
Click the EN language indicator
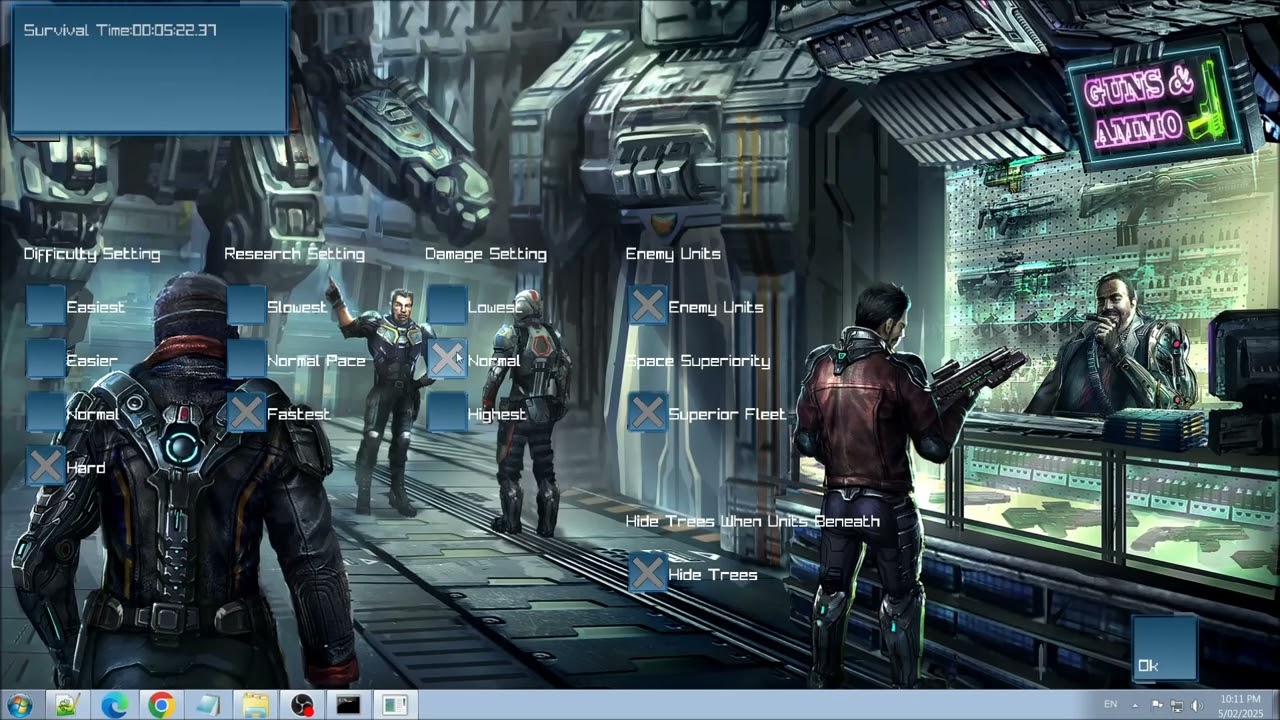(x=1110, y=705)
